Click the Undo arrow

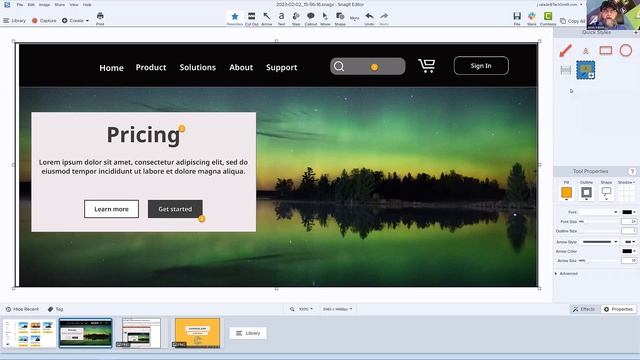coord(369,18)
